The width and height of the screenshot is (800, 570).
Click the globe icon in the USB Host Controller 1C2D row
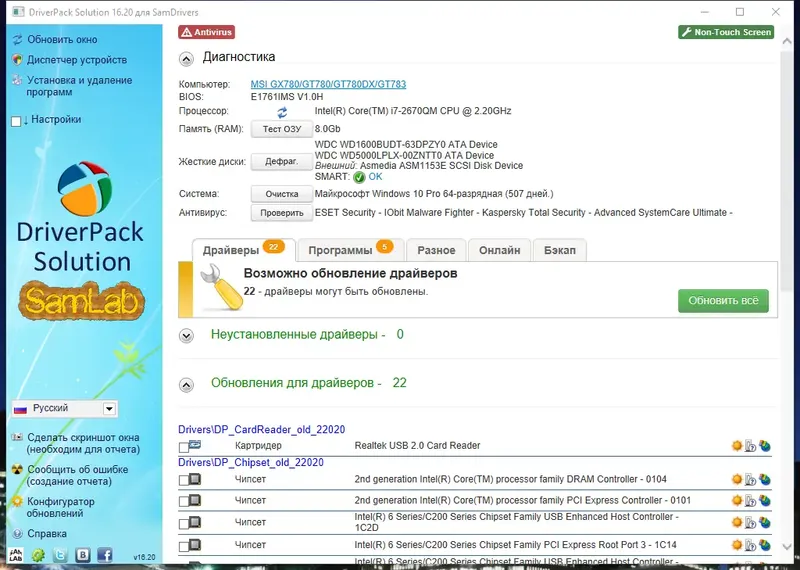pos(764,523)
